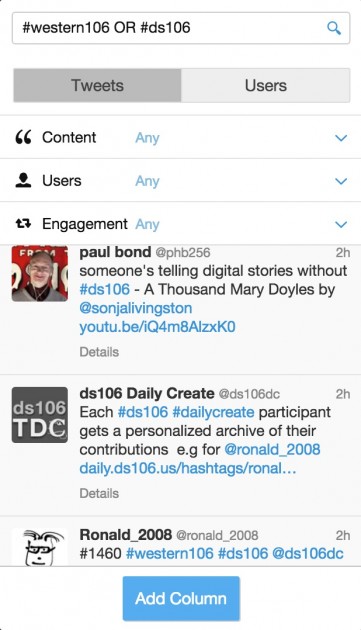Image resolution: width=361 pixels, height=630 pixels.
Task: Open paul bond's profile avatar
Action: (x=40, y=274)
